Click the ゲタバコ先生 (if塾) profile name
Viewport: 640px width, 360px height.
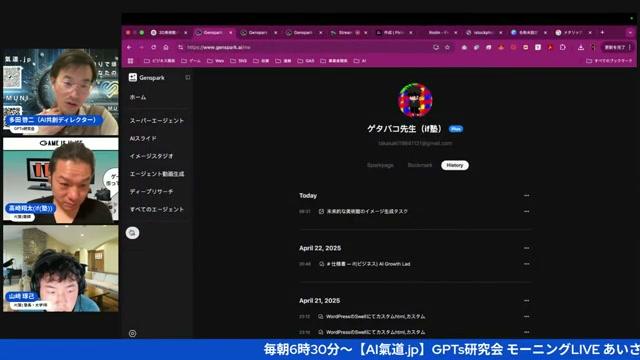(x=404, y=129)
